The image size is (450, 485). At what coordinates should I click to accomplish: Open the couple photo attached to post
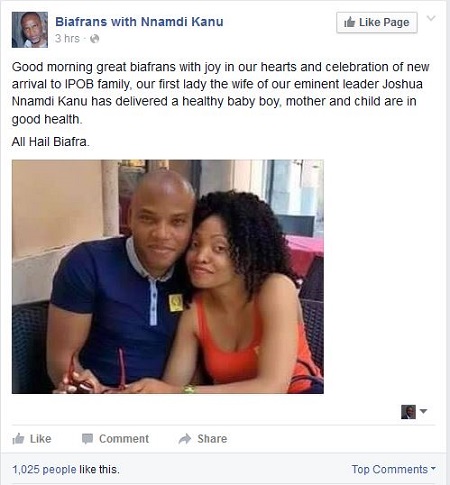click(x=168, y=277)
